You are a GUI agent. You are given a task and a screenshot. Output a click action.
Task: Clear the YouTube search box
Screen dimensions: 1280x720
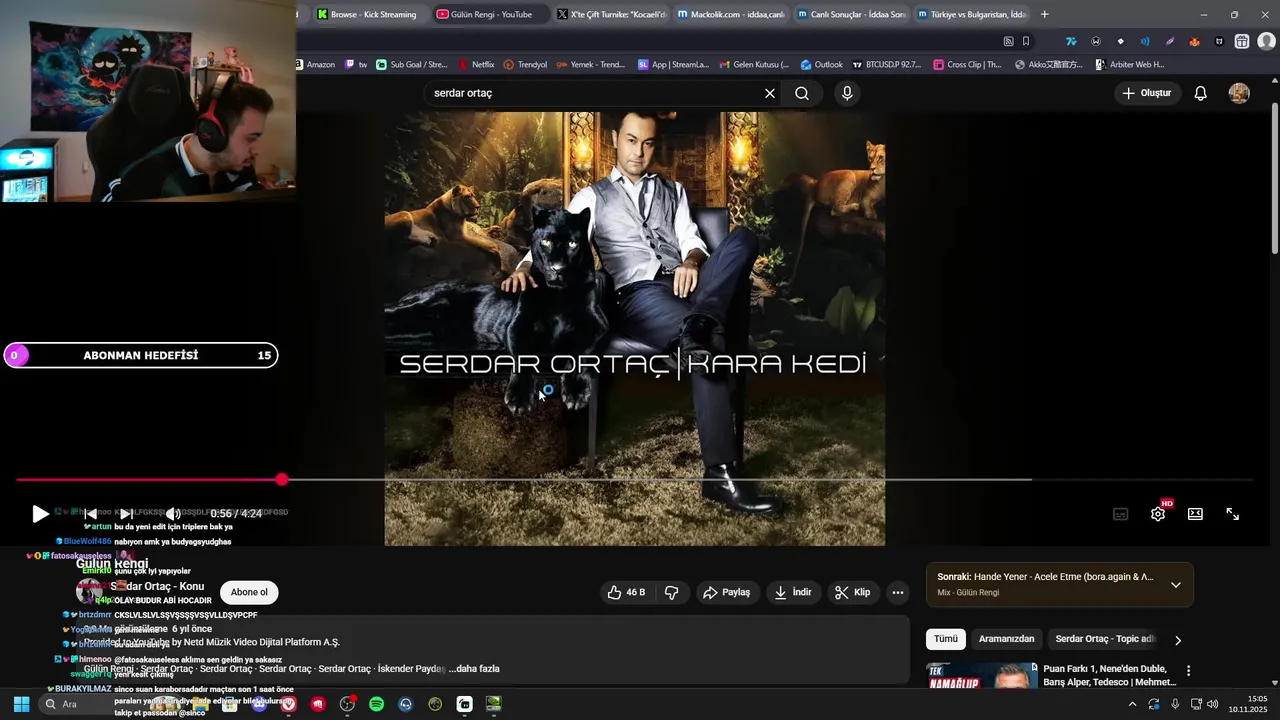point(770,93)
